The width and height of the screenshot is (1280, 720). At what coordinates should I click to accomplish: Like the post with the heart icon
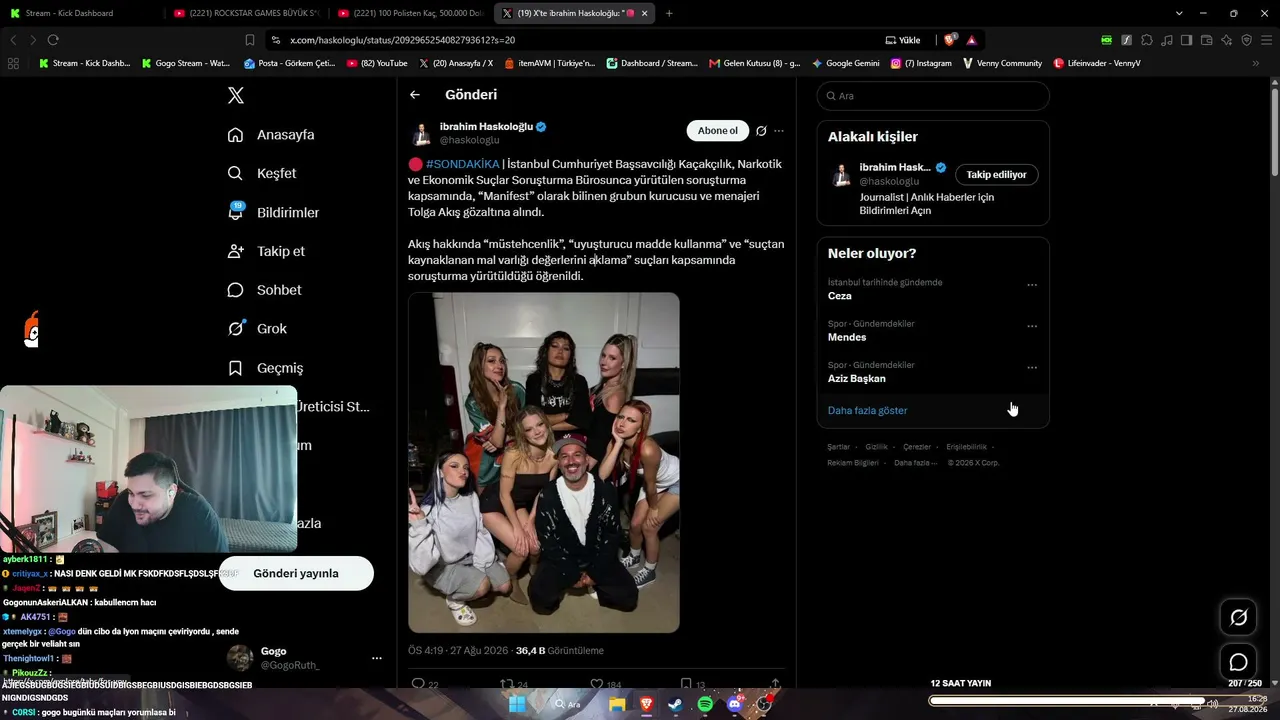click(596, 685)
